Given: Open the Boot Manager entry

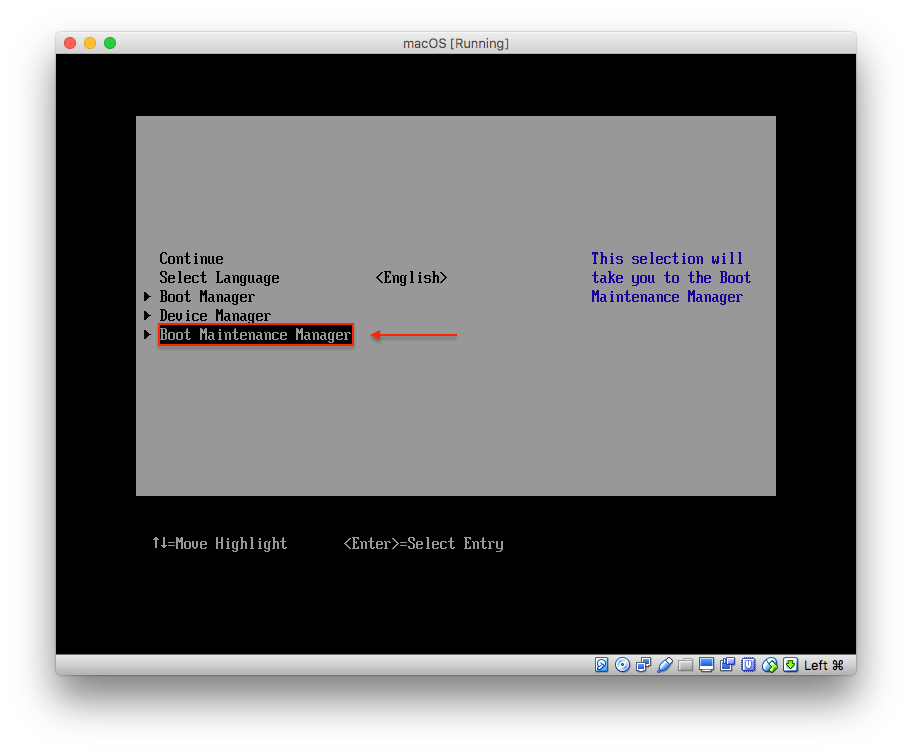Looking at the screenshot, I should pos(207,297).
